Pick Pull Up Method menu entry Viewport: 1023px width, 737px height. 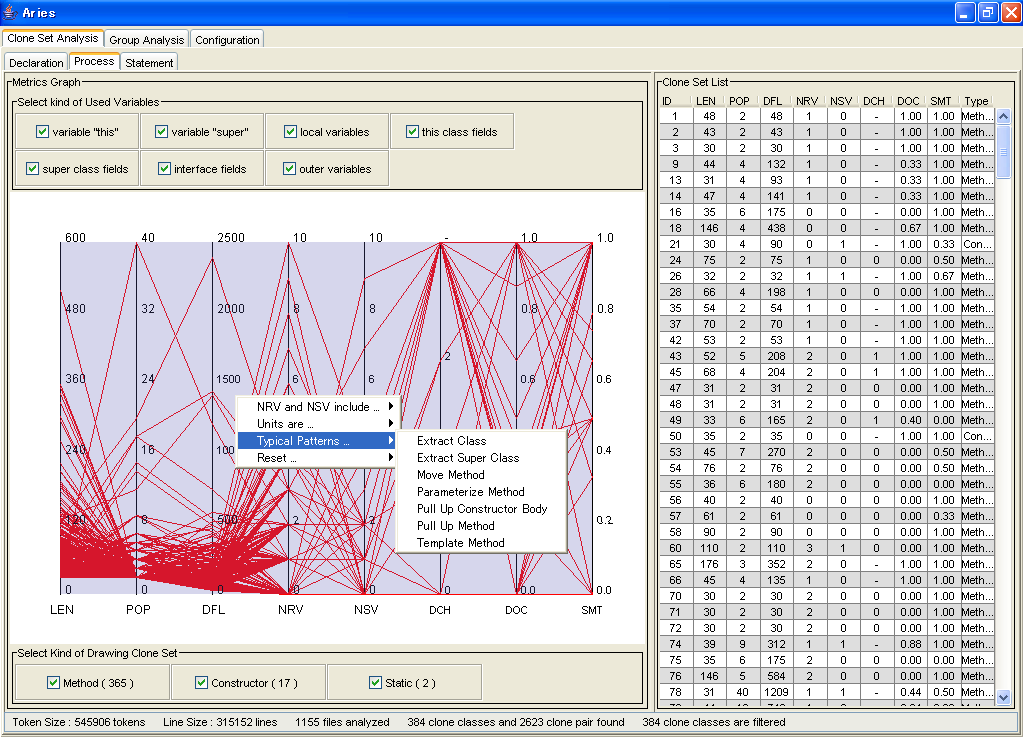(456, 526)
